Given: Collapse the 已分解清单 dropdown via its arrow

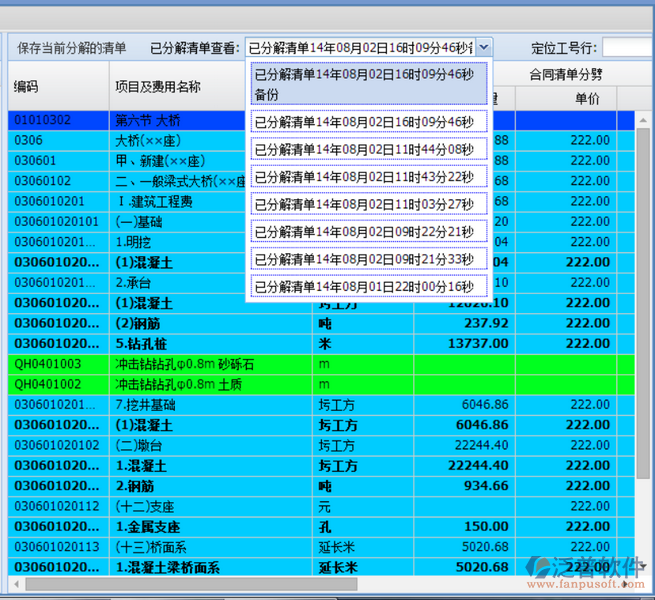Looking at the screenshot, I should [484, 47].
